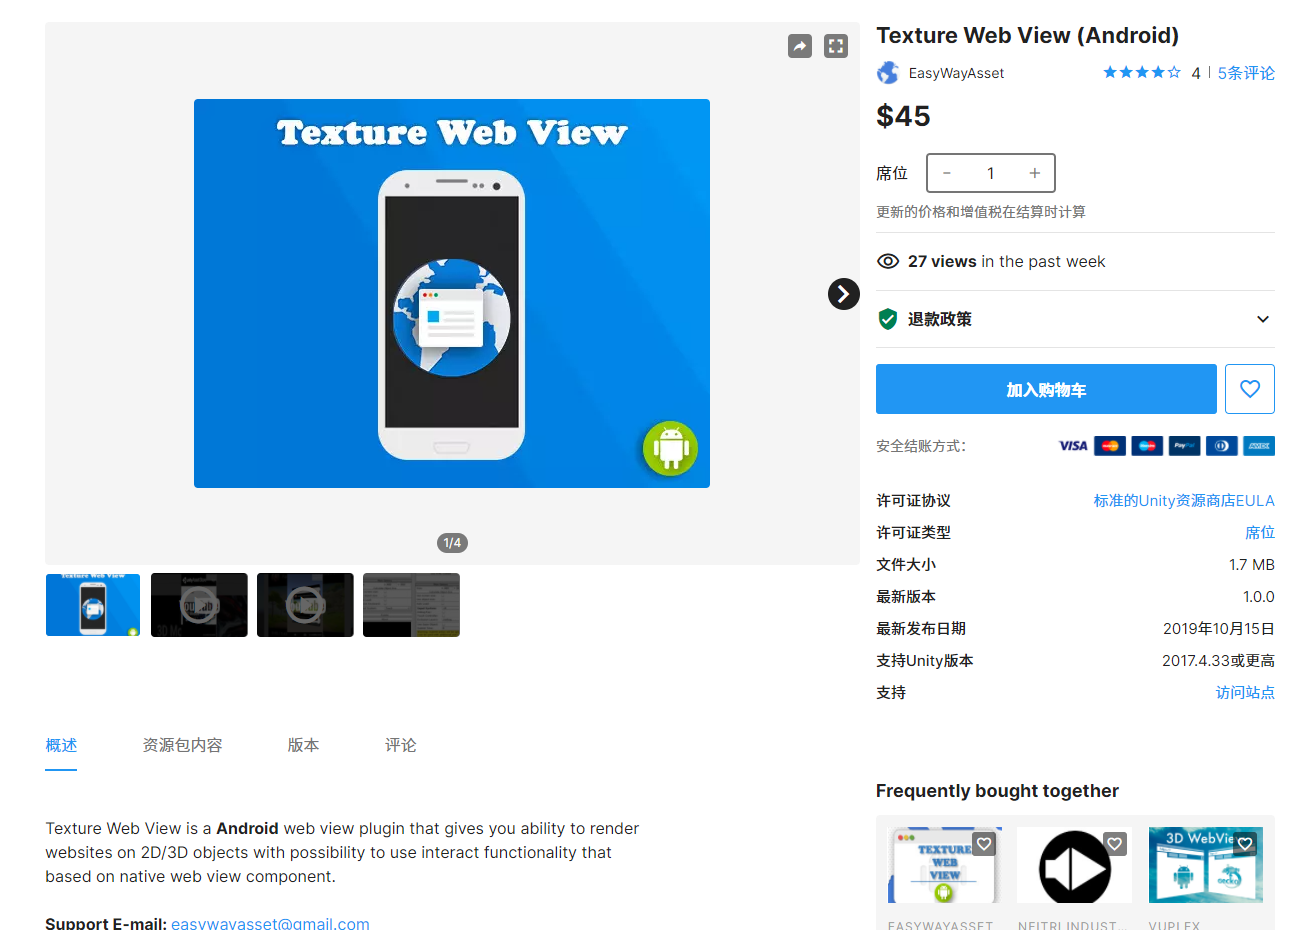Image resolution: width=1306 pixels, height=930 pixels.
Task: Open fullscreen view of preview image
Action: coord(836,46)
